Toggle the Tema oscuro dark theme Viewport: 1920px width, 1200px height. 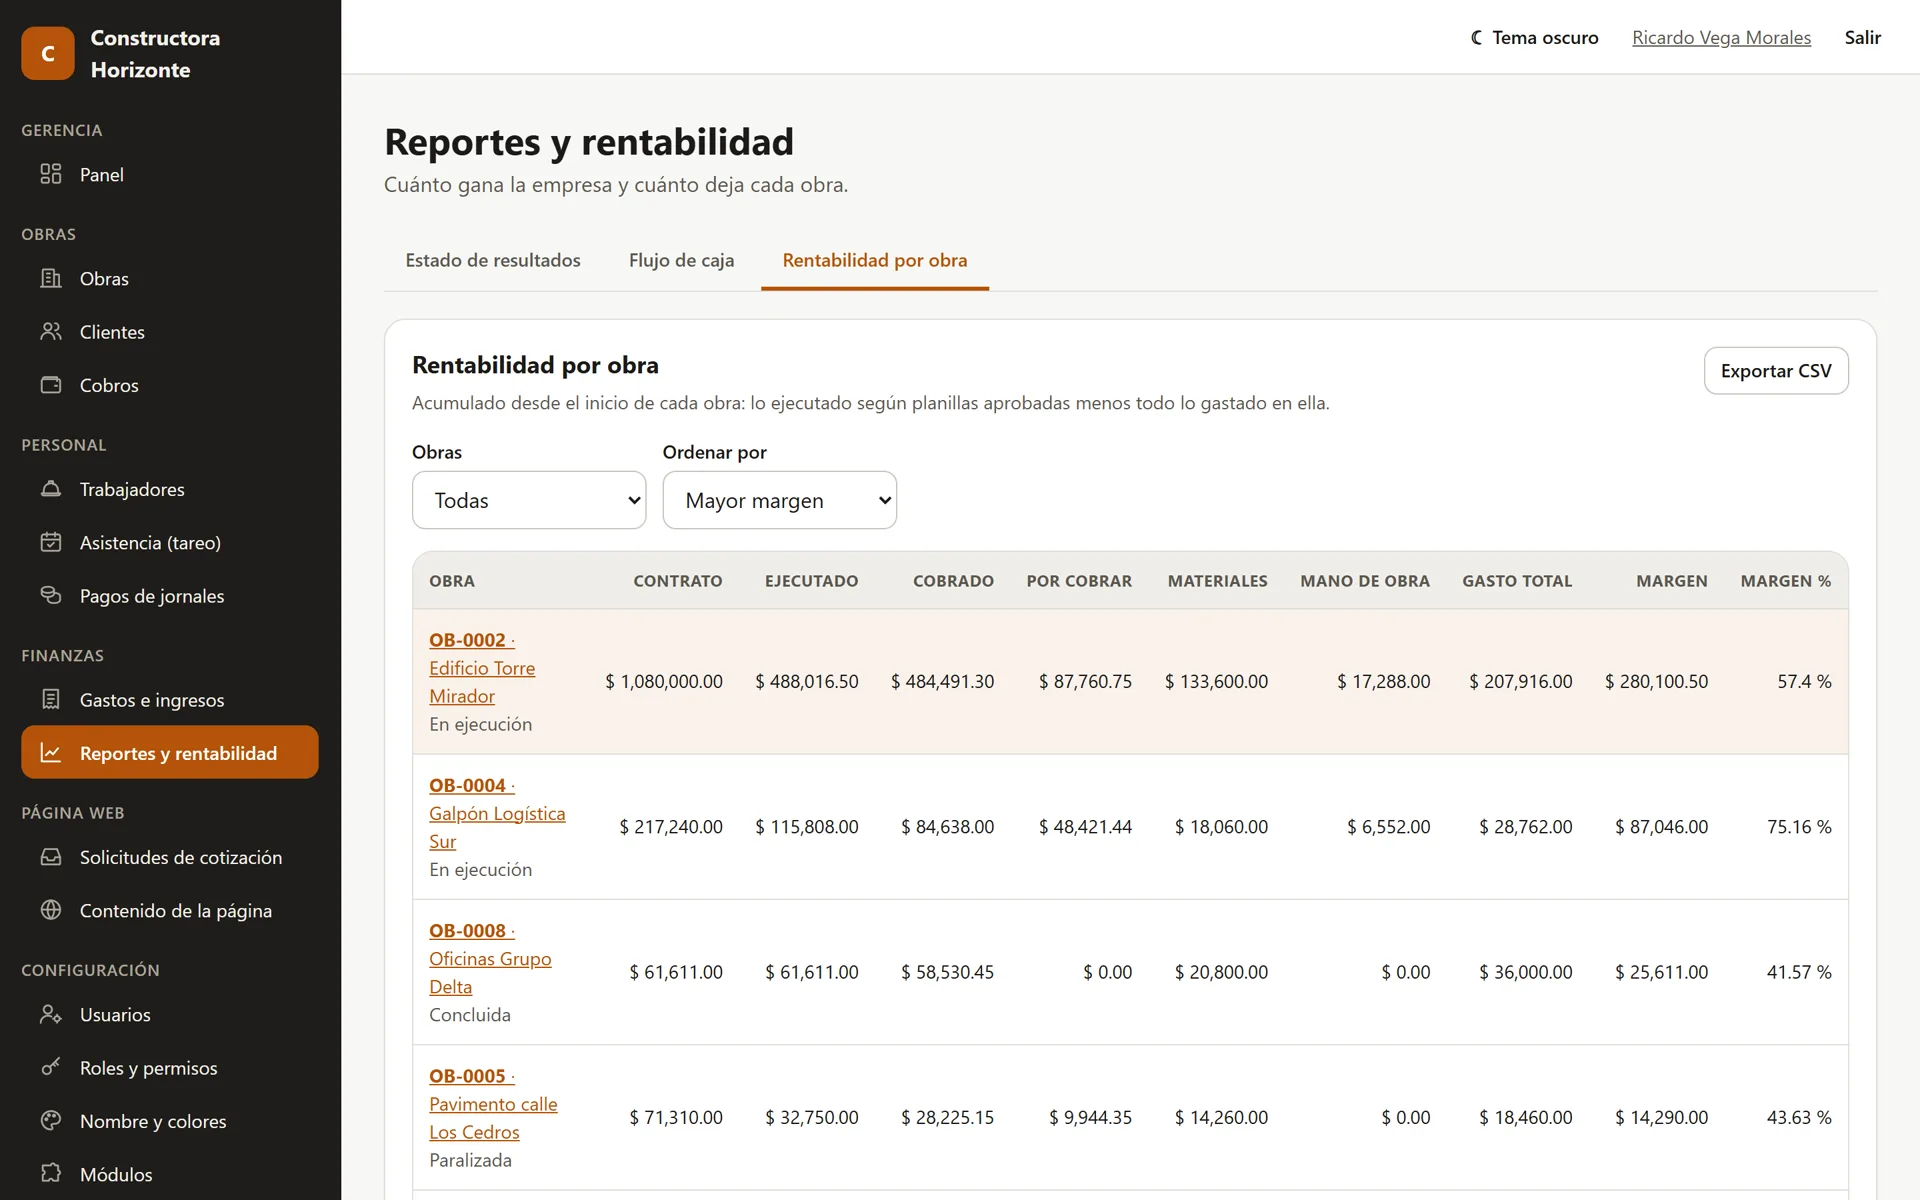[x=1534, y=37]
